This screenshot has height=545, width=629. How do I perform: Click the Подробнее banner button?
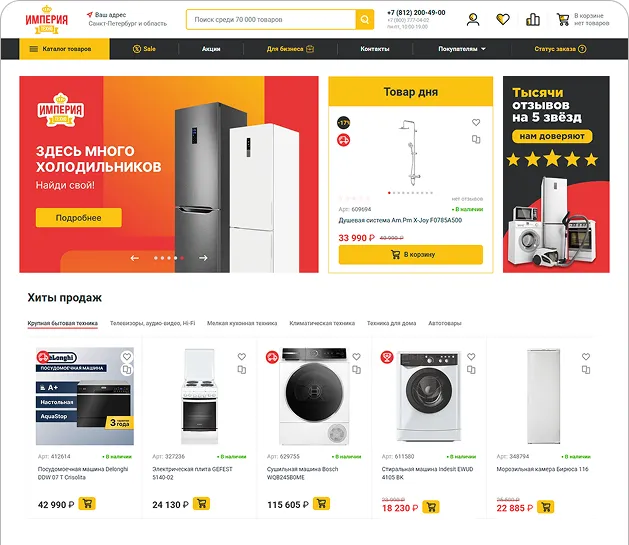point(79,218)
